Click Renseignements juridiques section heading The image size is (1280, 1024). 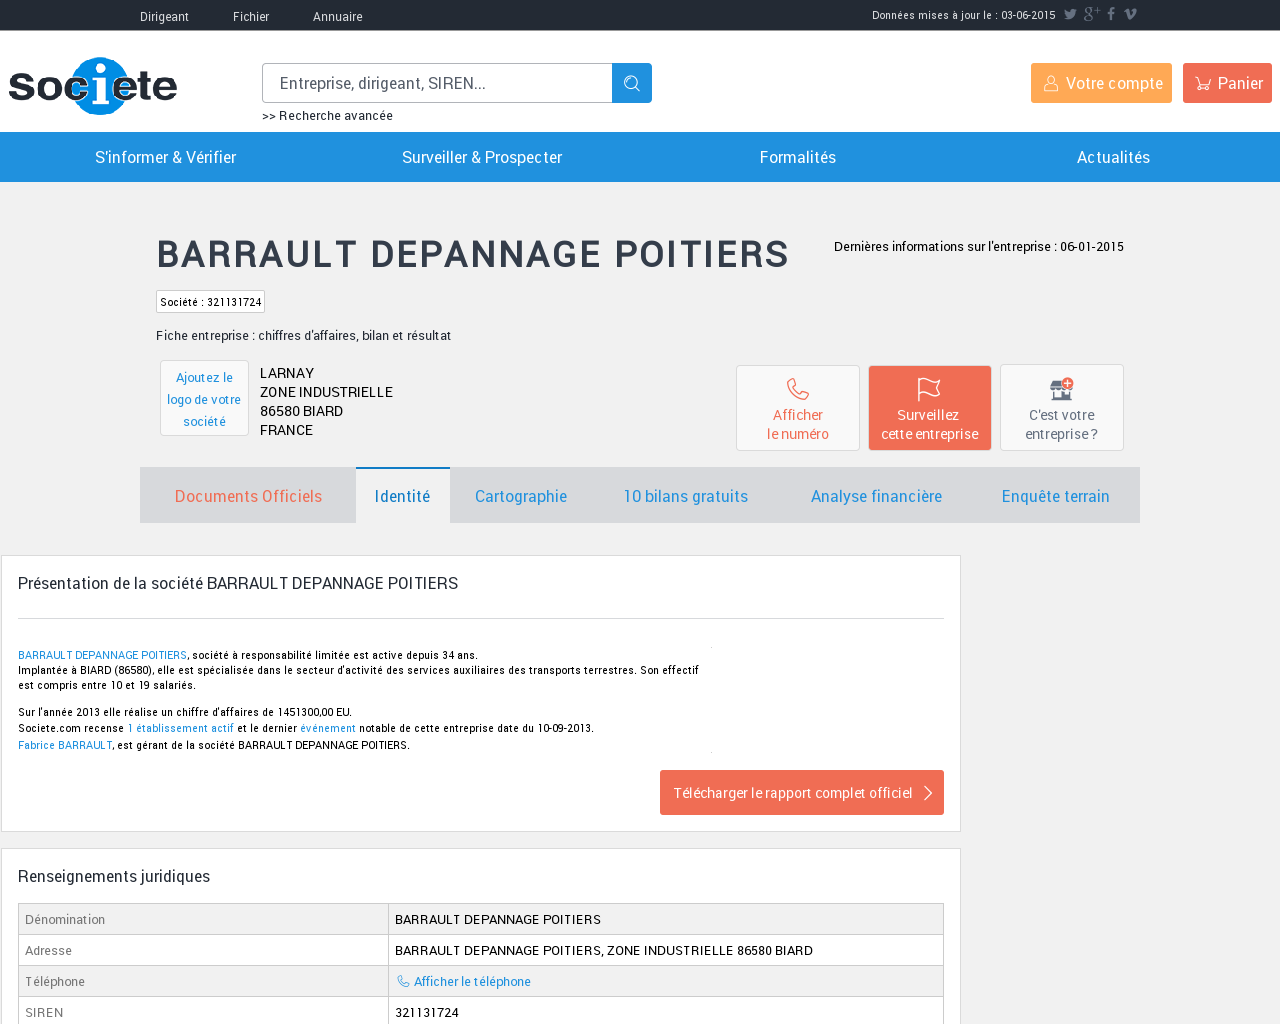click(114, 876)
